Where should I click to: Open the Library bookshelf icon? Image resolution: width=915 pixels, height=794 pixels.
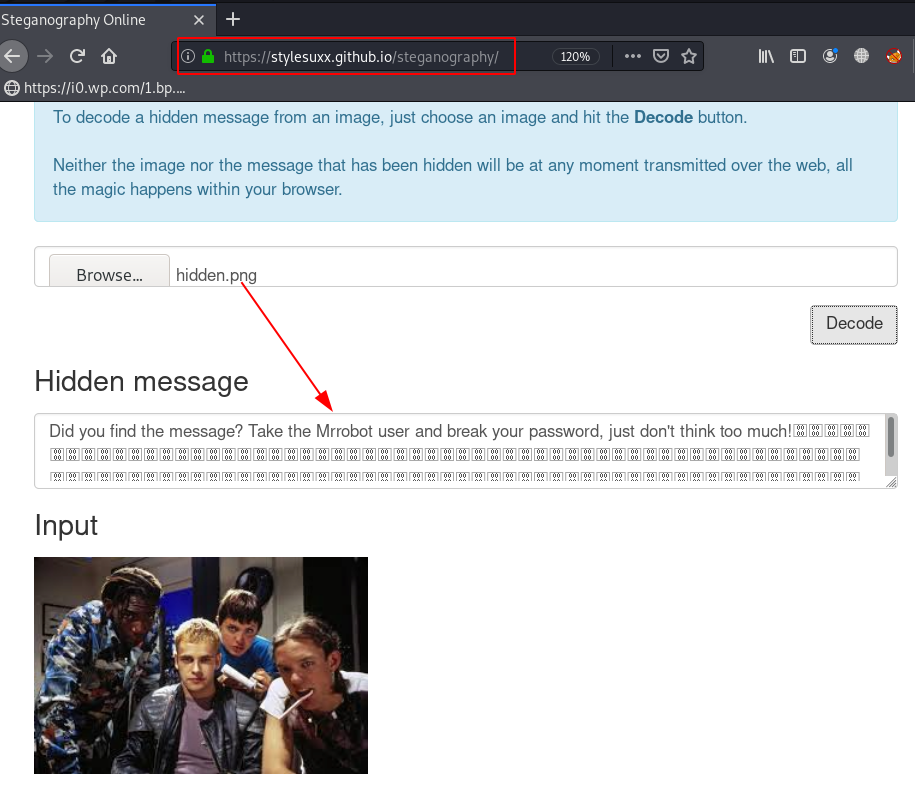click(x=766, y=57)
